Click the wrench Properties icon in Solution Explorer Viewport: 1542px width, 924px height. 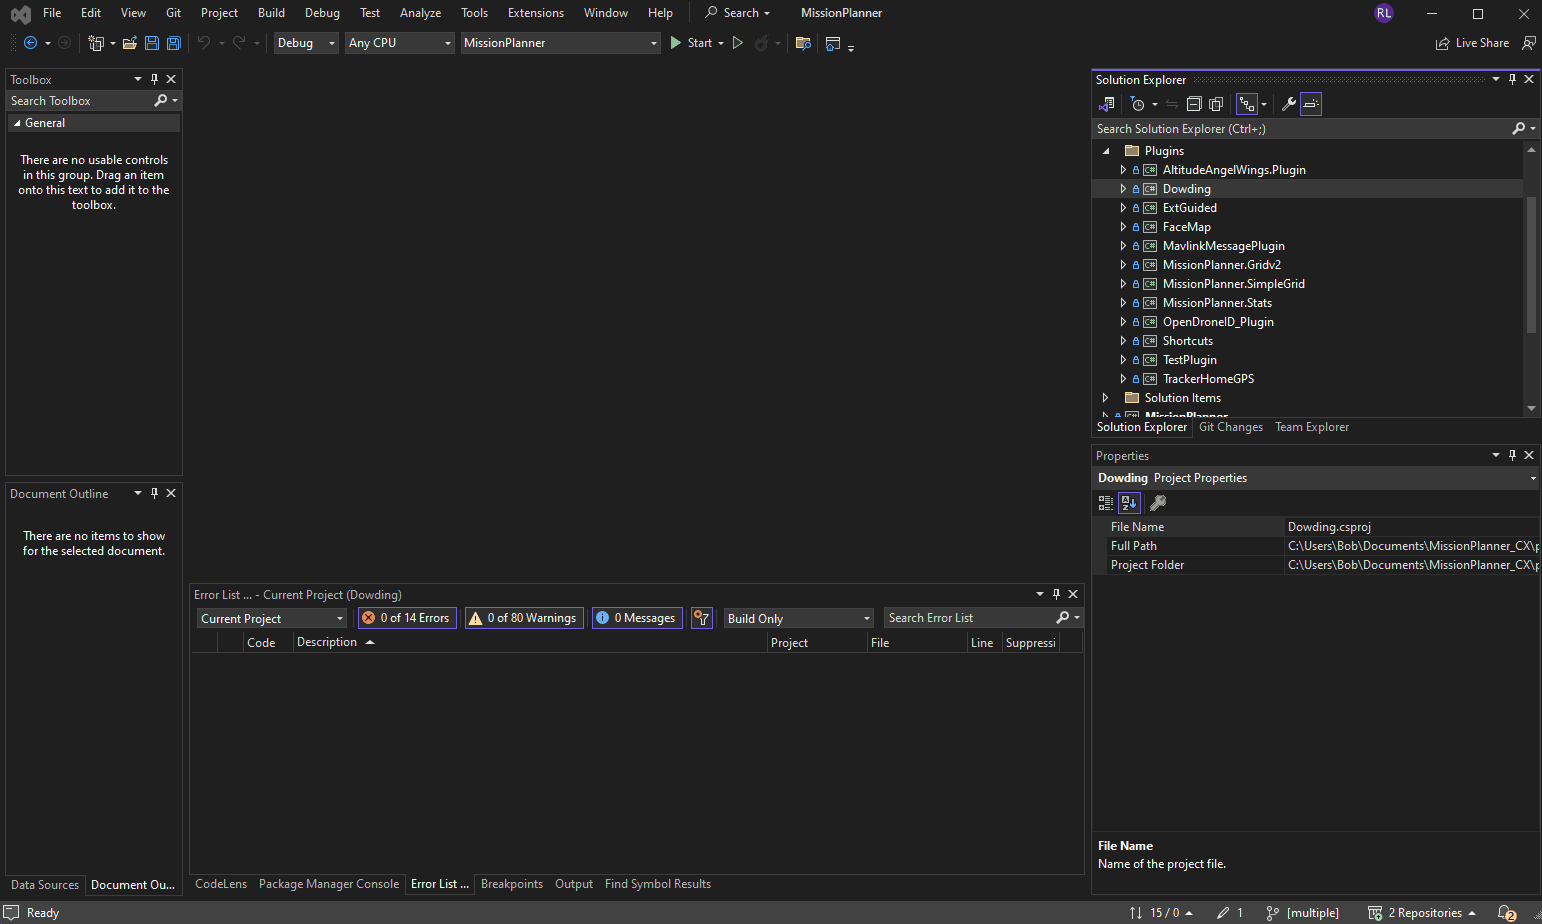pyautogui.click(x=1289, y=104)
